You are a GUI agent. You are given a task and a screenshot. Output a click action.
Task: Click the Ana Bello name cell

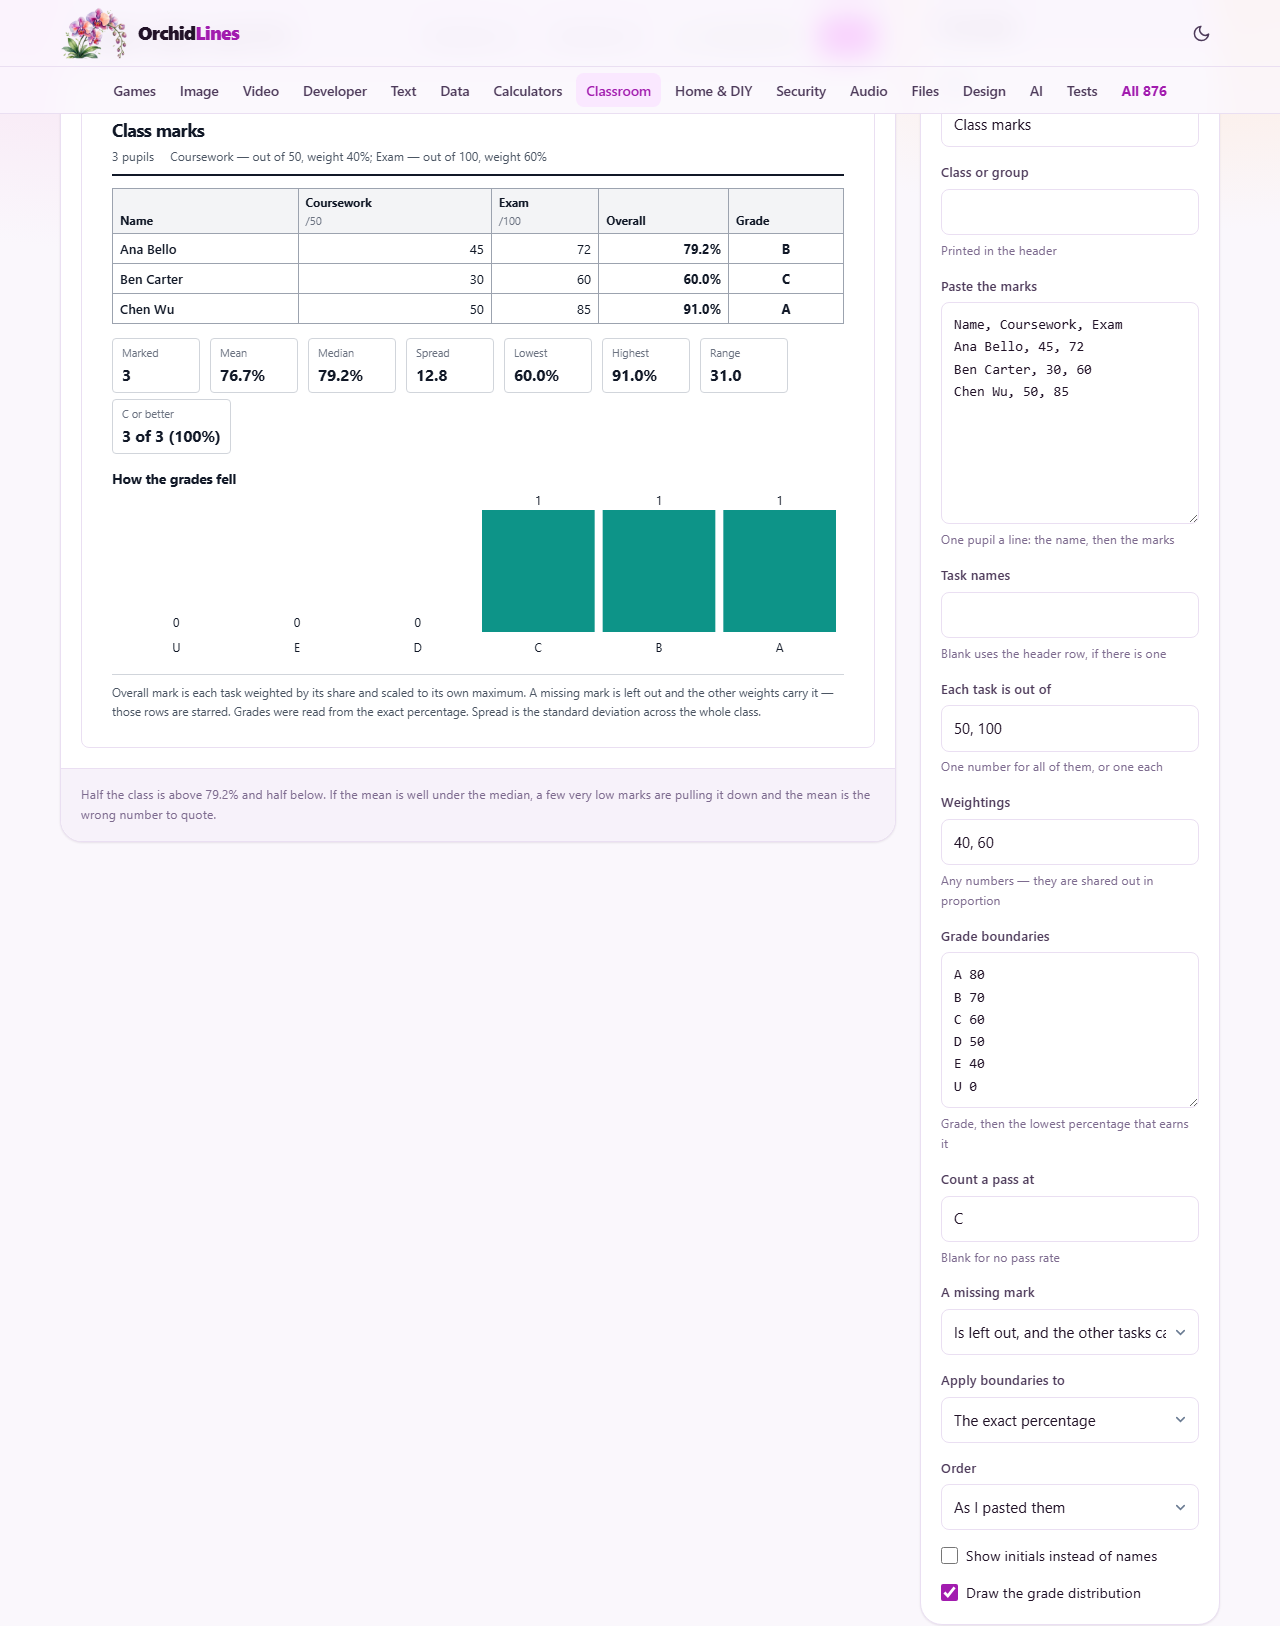pyautogui.click(x=205, y=249)
